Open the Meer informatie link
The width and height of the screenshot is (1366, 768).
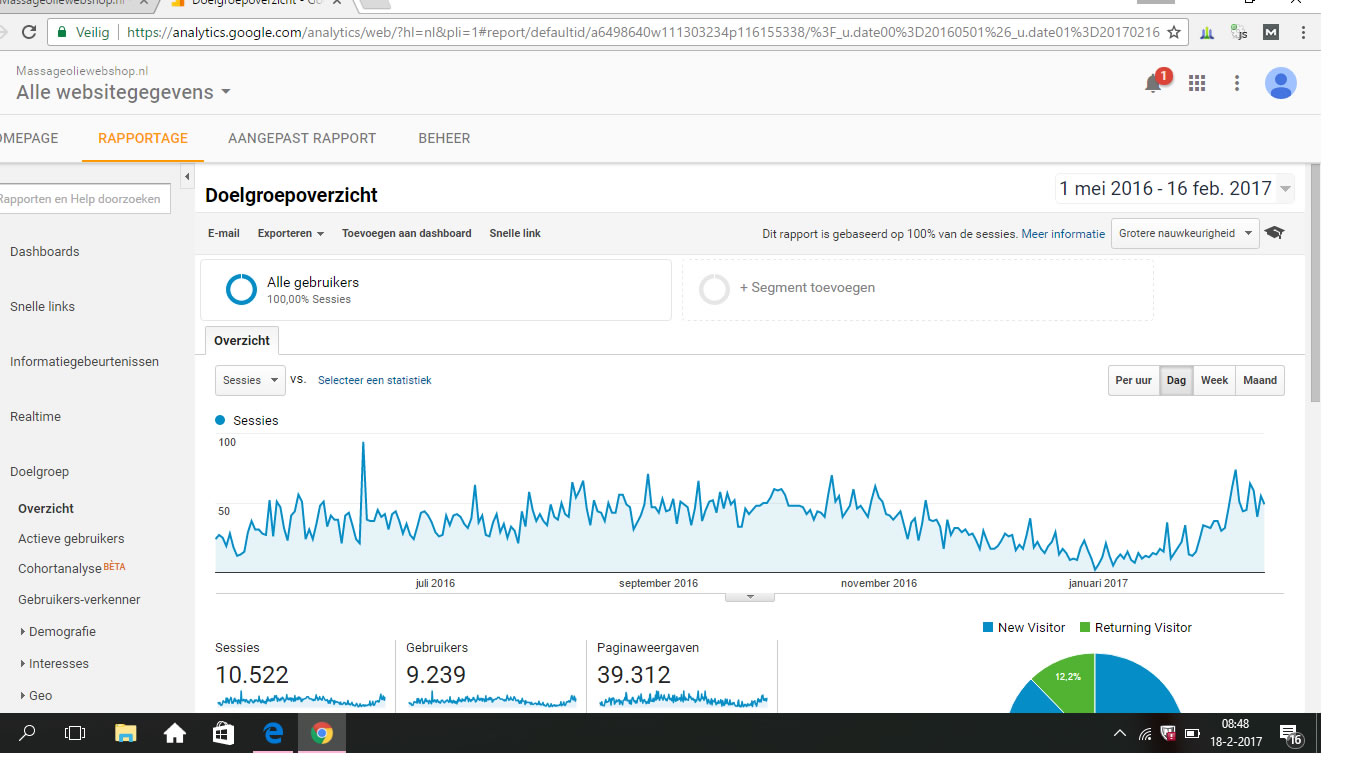[1063, 234]
